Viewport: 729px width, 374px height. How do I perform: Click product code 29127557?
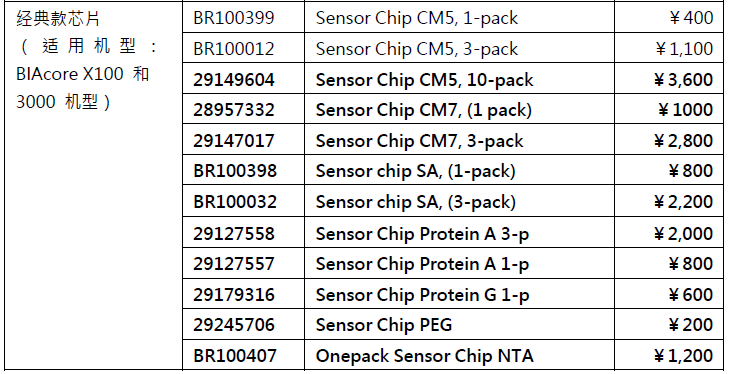point(234,264)
